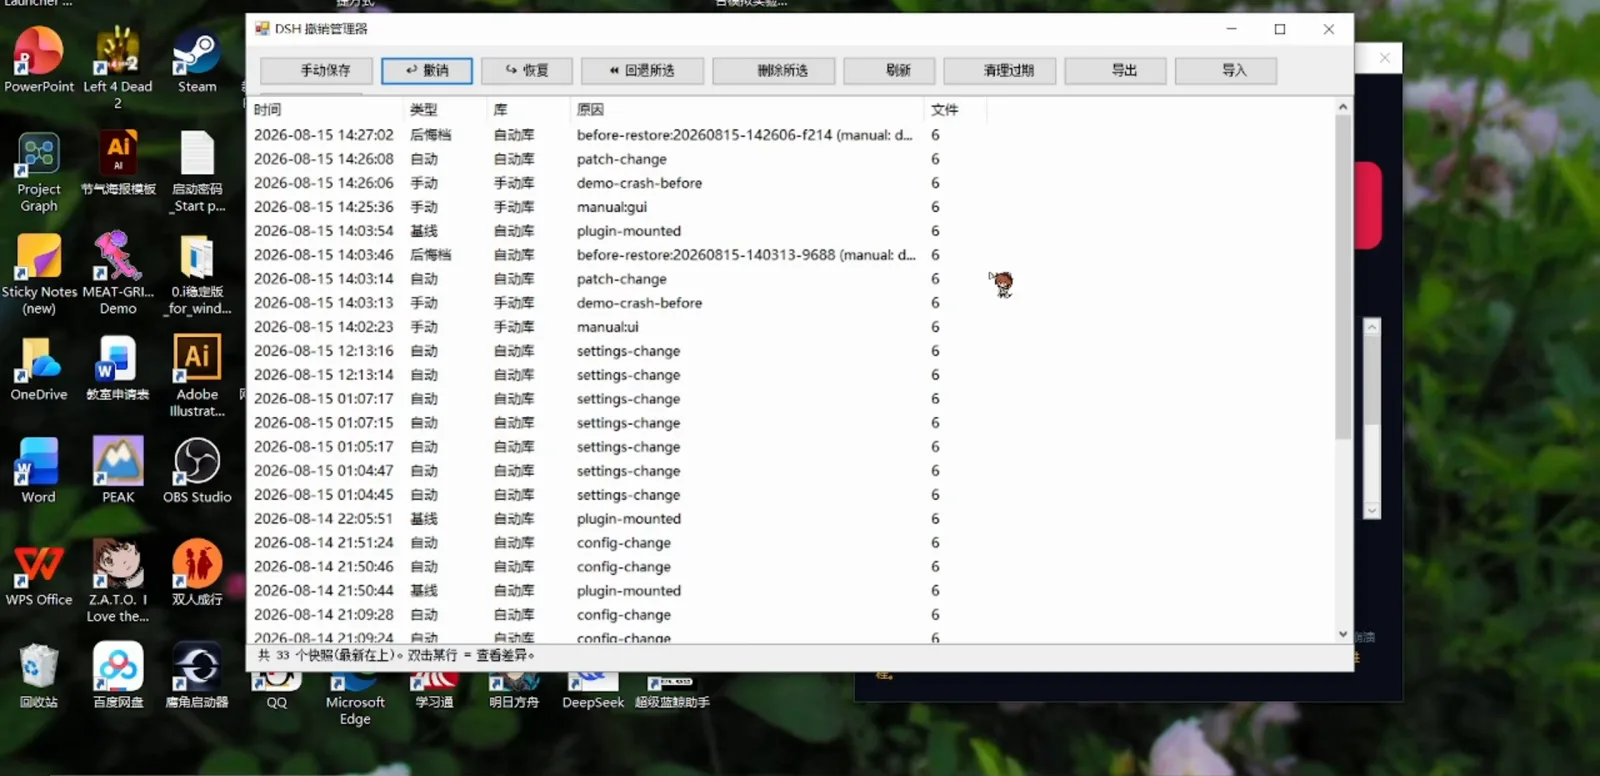Select the Sticky Notes (new) icon
1600x776 pixels.
38,274
